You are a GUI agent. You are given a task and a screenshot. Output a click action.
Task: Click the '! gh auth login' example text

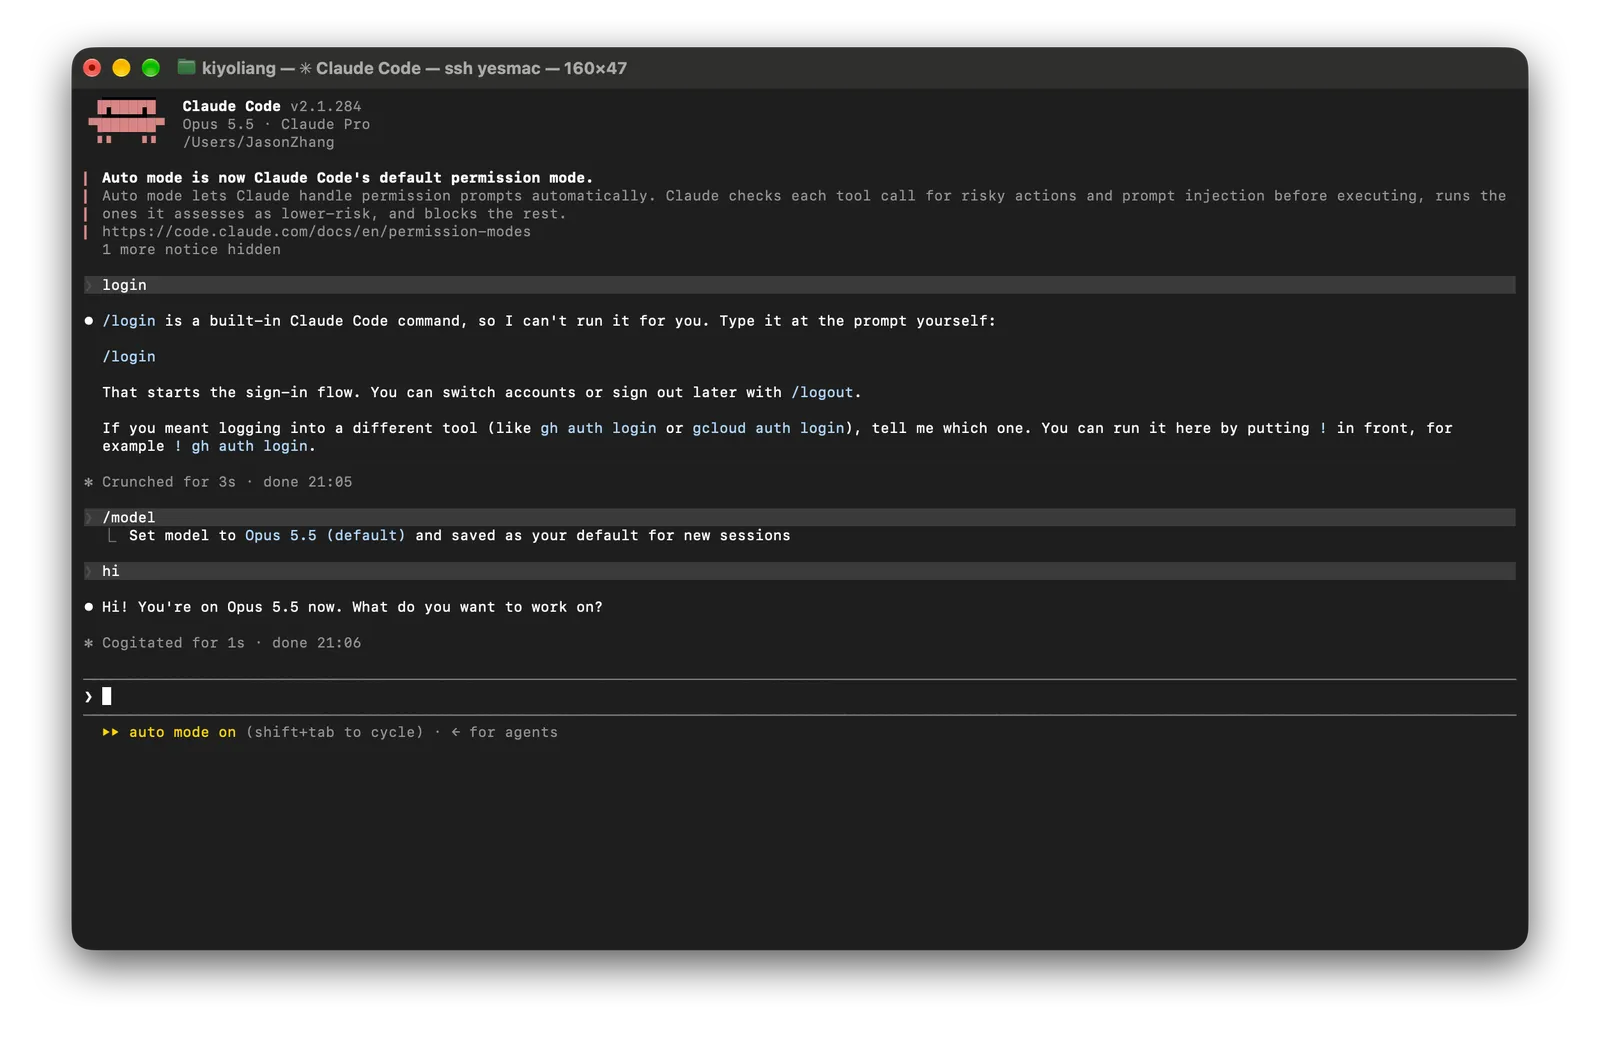[x=241, y=447]
